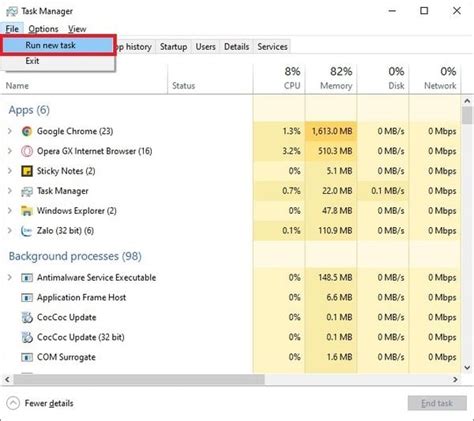
Task: Switch to the Services tab
Action: pyautogui.click(x=272, y=47)
